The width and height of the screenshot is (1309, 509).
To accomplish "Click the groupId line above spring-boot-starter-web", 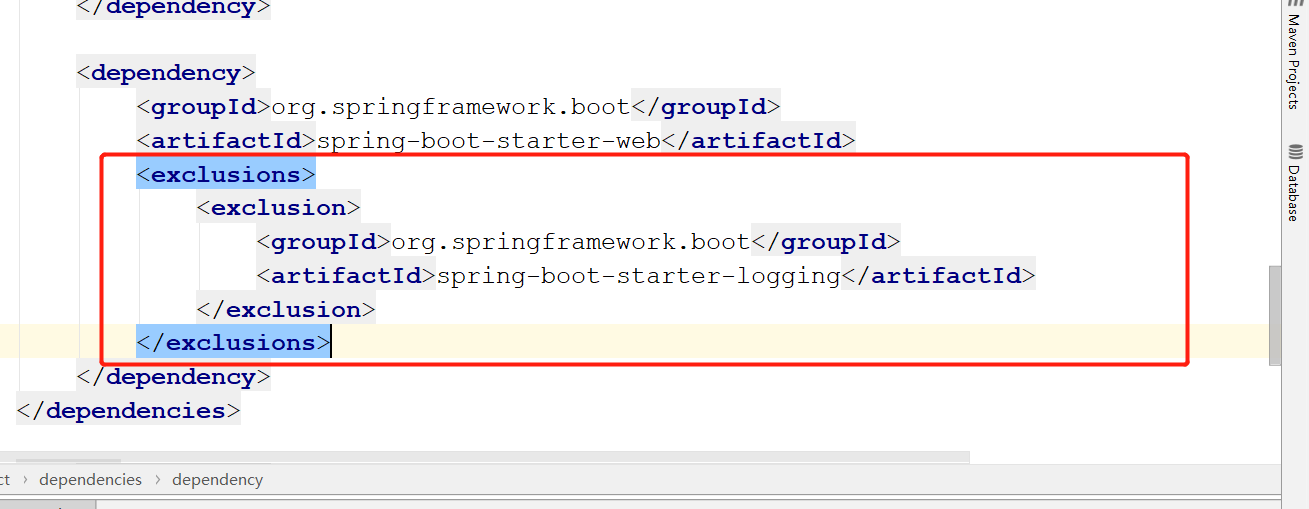I will (x=458, y=106).
